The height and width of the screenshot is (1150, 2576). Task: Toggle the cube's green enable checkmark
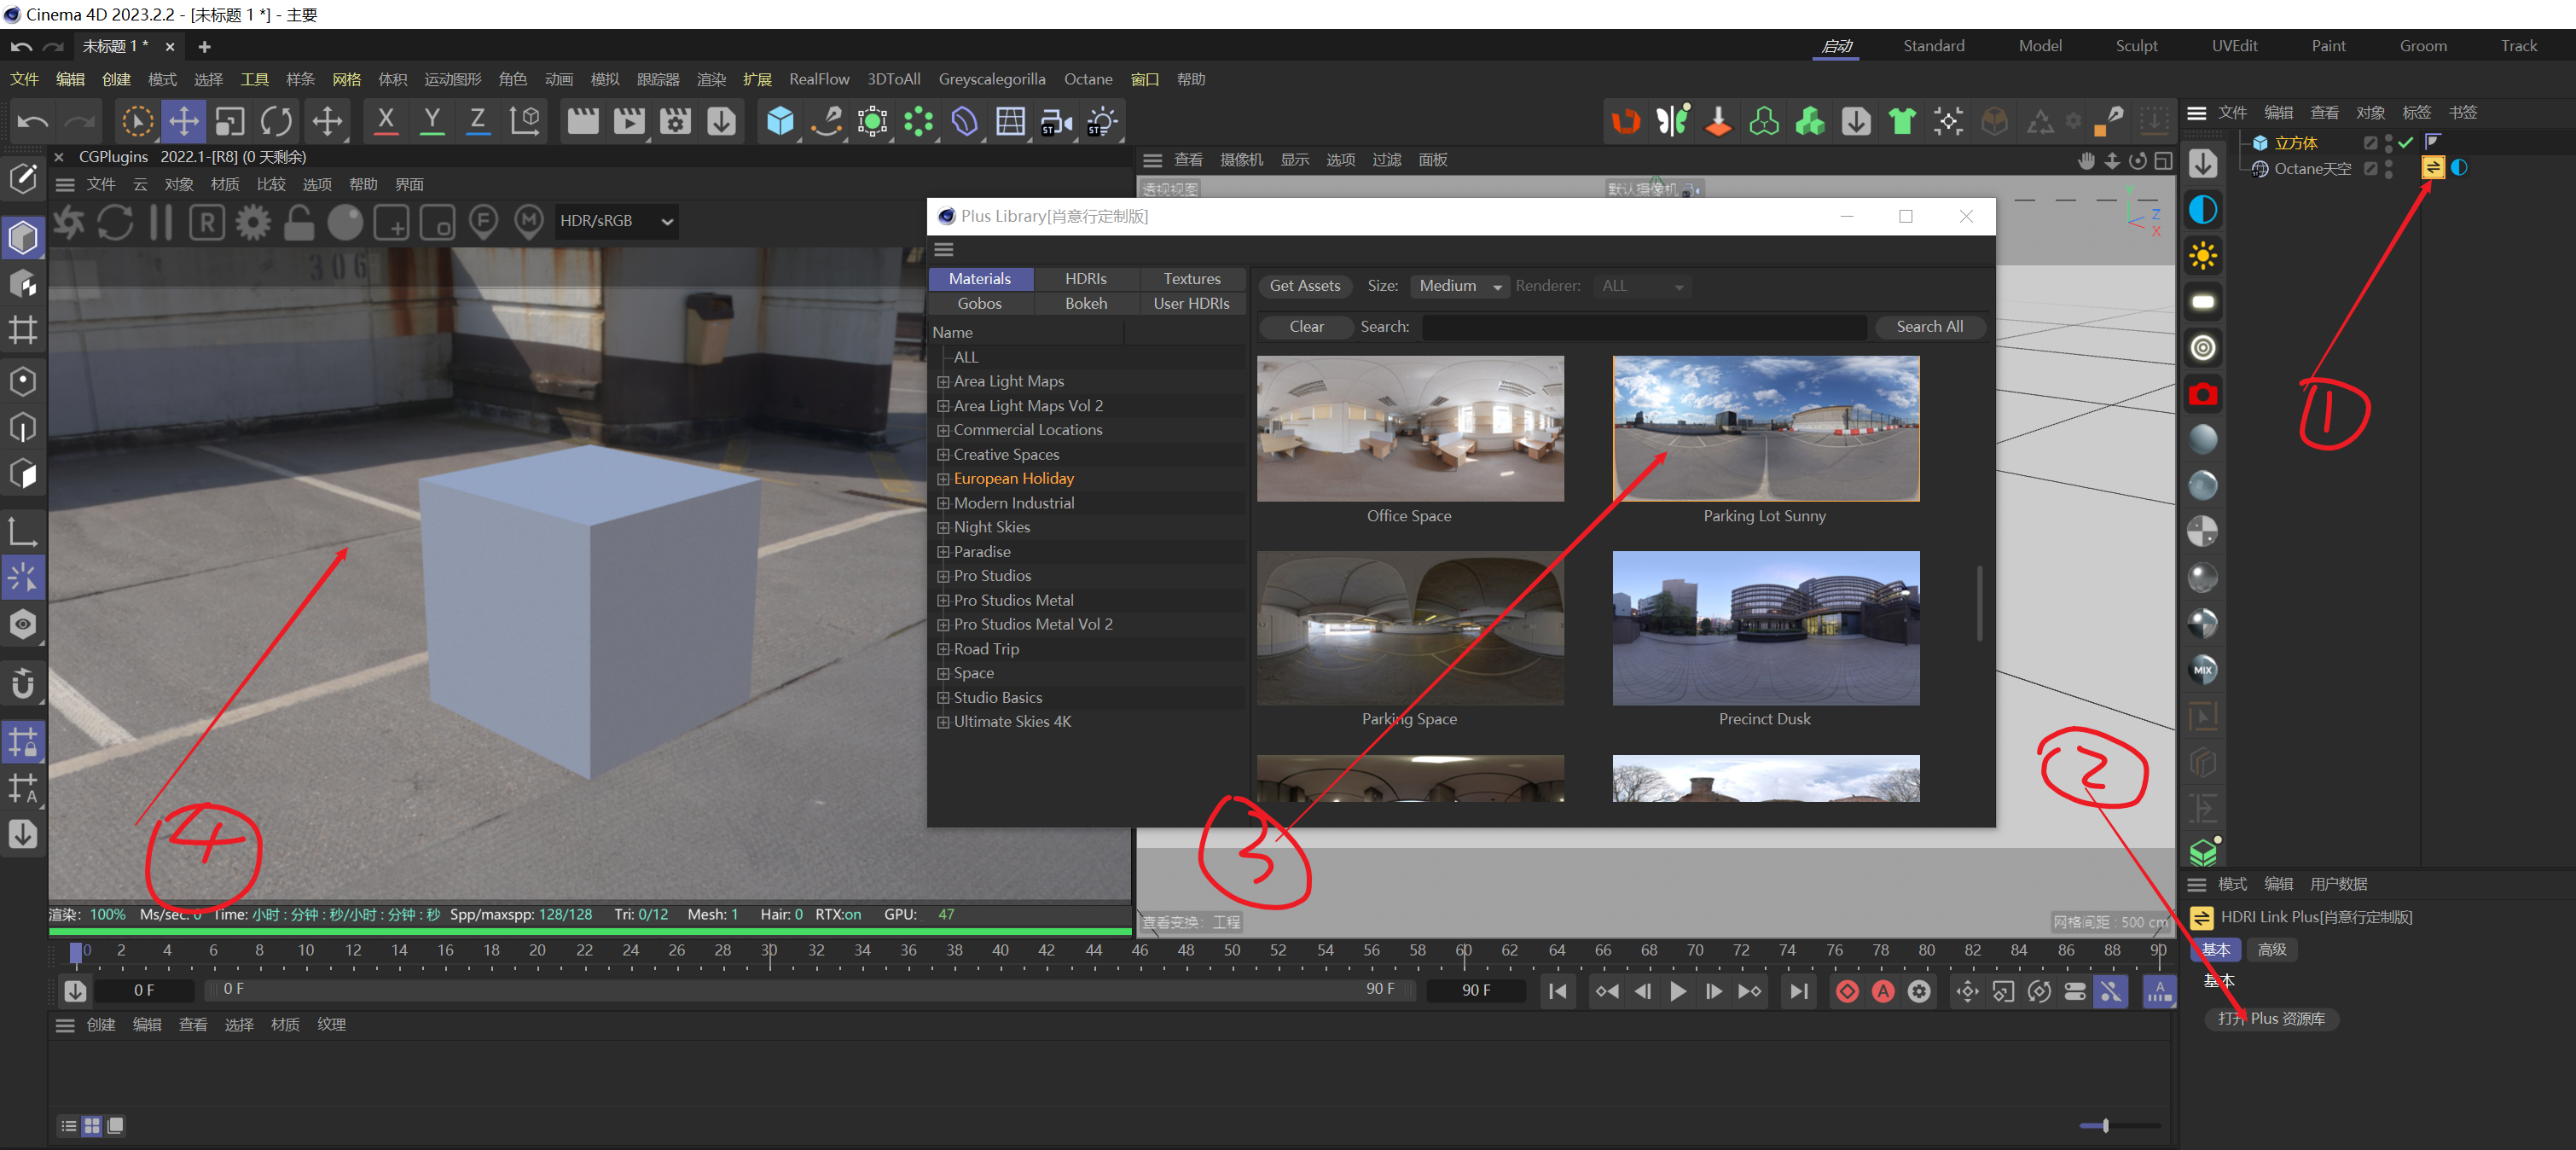point(2405,143)
